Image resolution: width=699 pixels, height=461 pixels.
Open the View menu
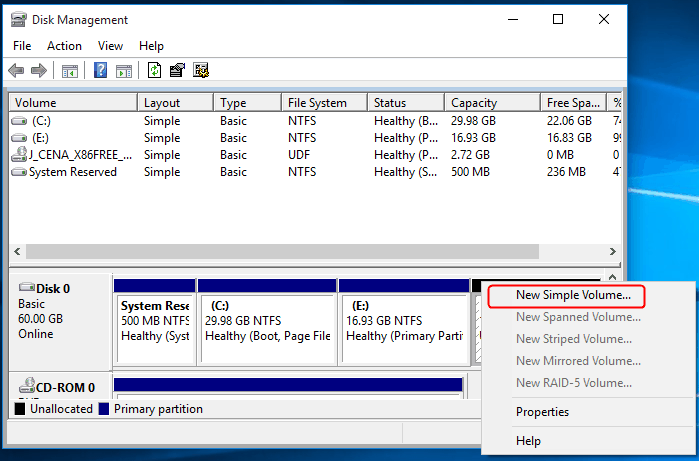click(110, 46)
